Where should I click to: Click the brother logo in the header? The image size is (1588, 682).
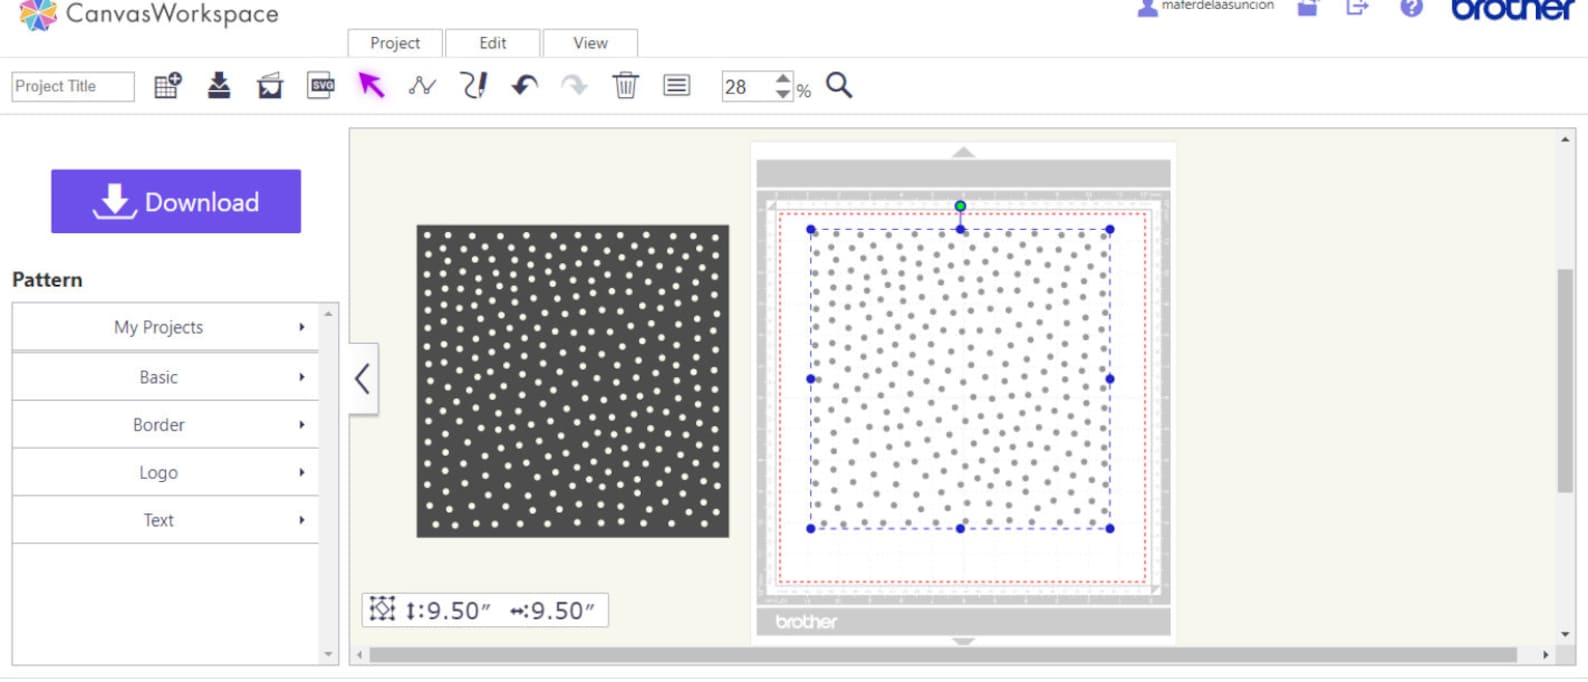1513,9
